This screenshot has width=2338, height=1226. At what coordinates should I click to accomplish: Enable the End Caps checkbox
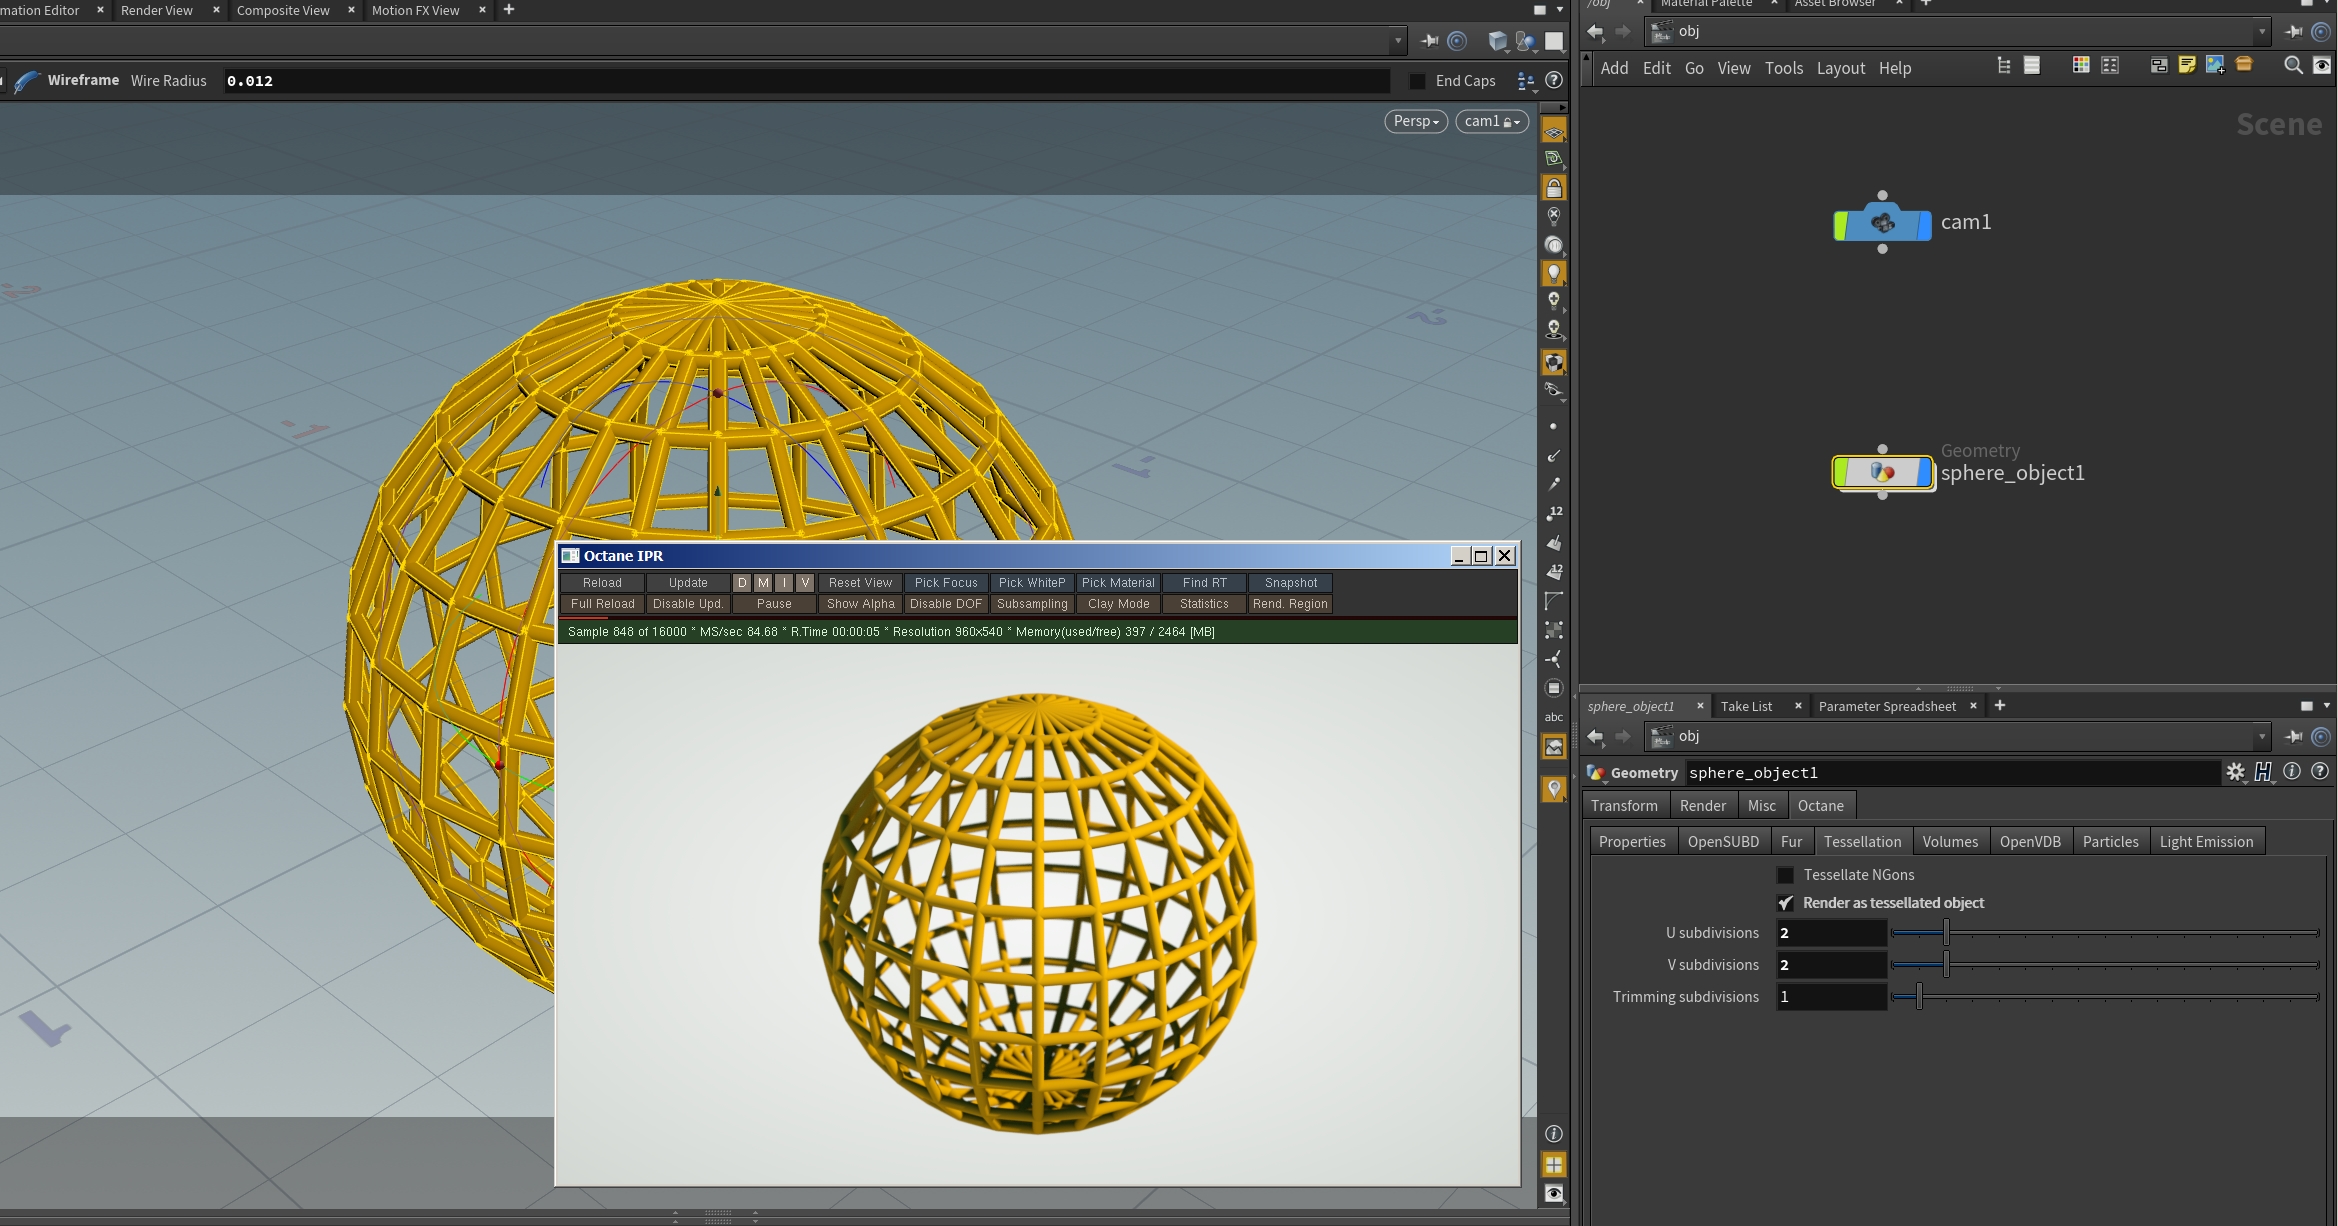point(1417,81)
